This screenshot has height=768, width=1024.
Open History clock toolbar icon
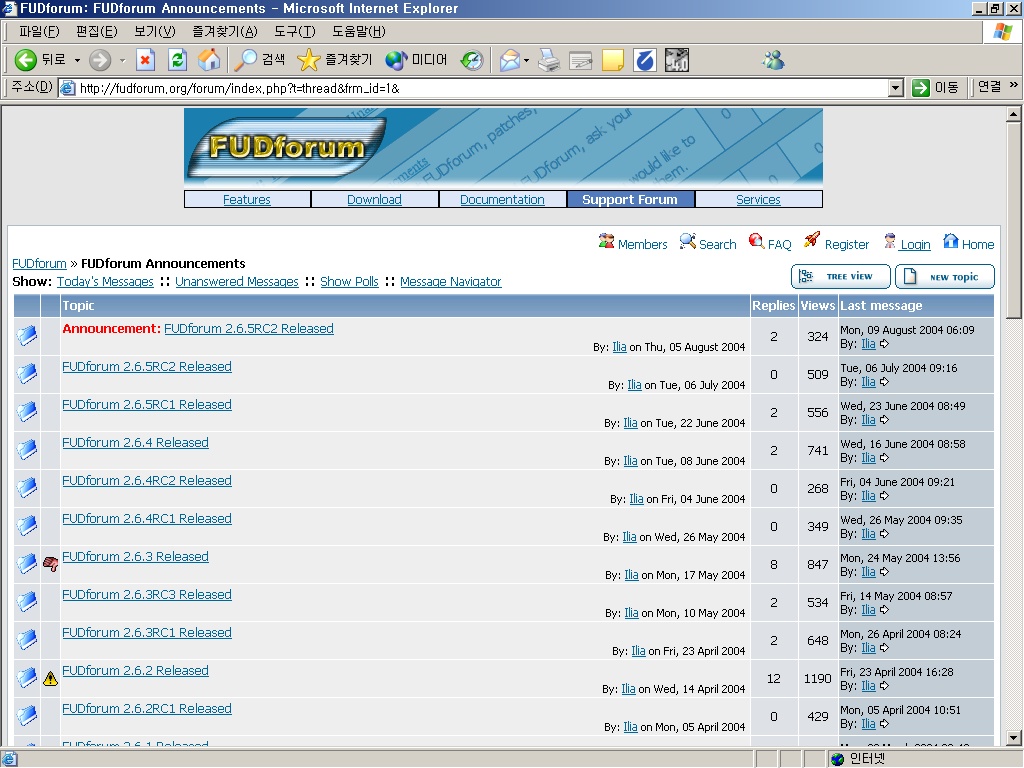pos(472,60)
